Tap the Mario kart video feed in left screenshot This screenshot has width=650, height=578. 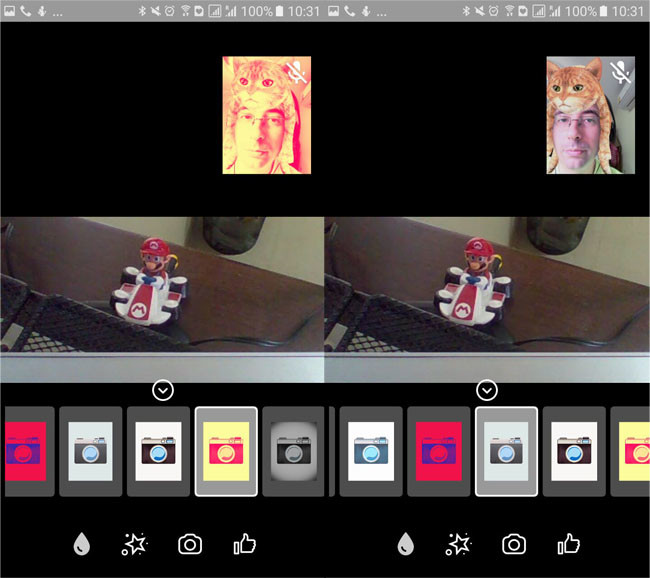(x=162, y=299)
